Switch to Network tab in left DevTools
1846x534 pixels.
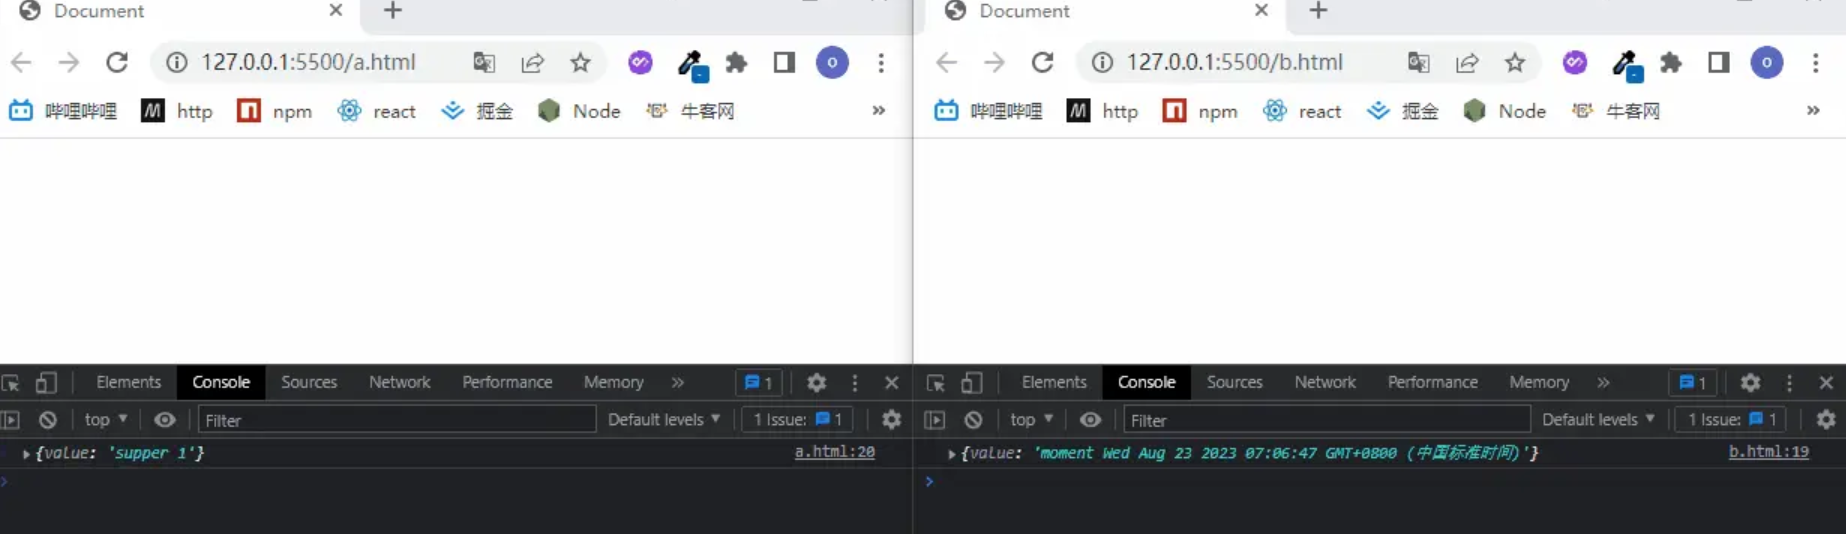pyautogui.click(x=399, y=383)
